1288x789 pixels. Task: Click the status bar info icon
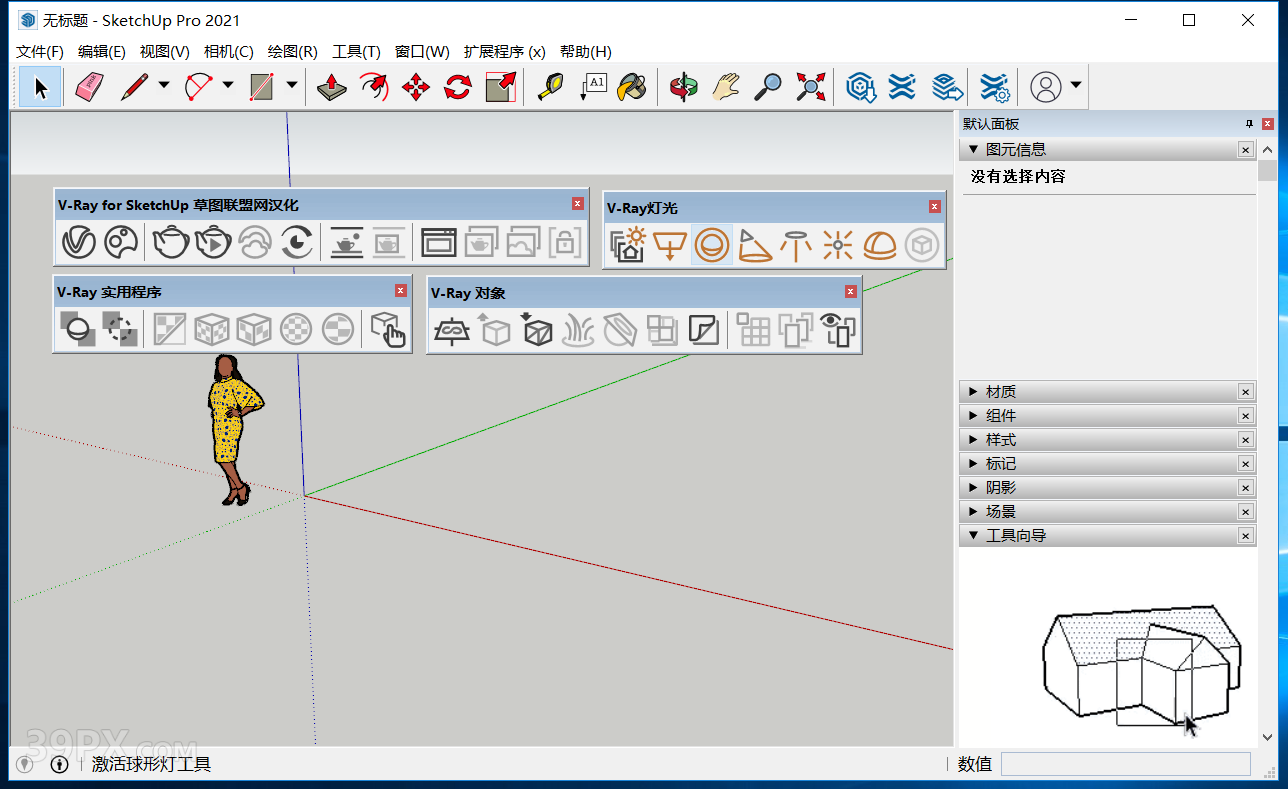point(59,765)
